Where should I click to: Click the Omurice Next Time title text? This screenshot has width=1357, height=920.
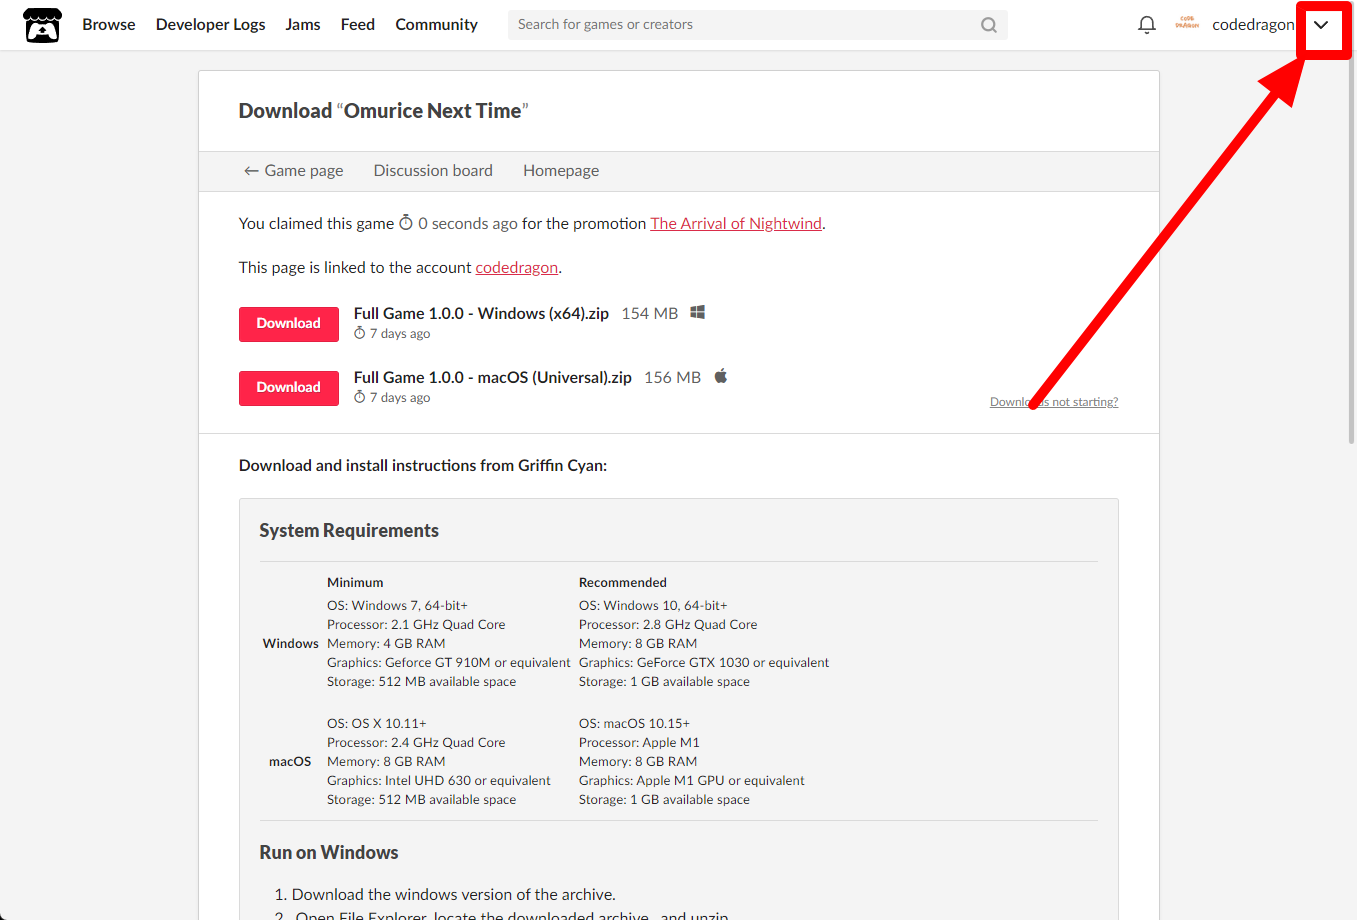pyautogui.click(x=432, y=111)
